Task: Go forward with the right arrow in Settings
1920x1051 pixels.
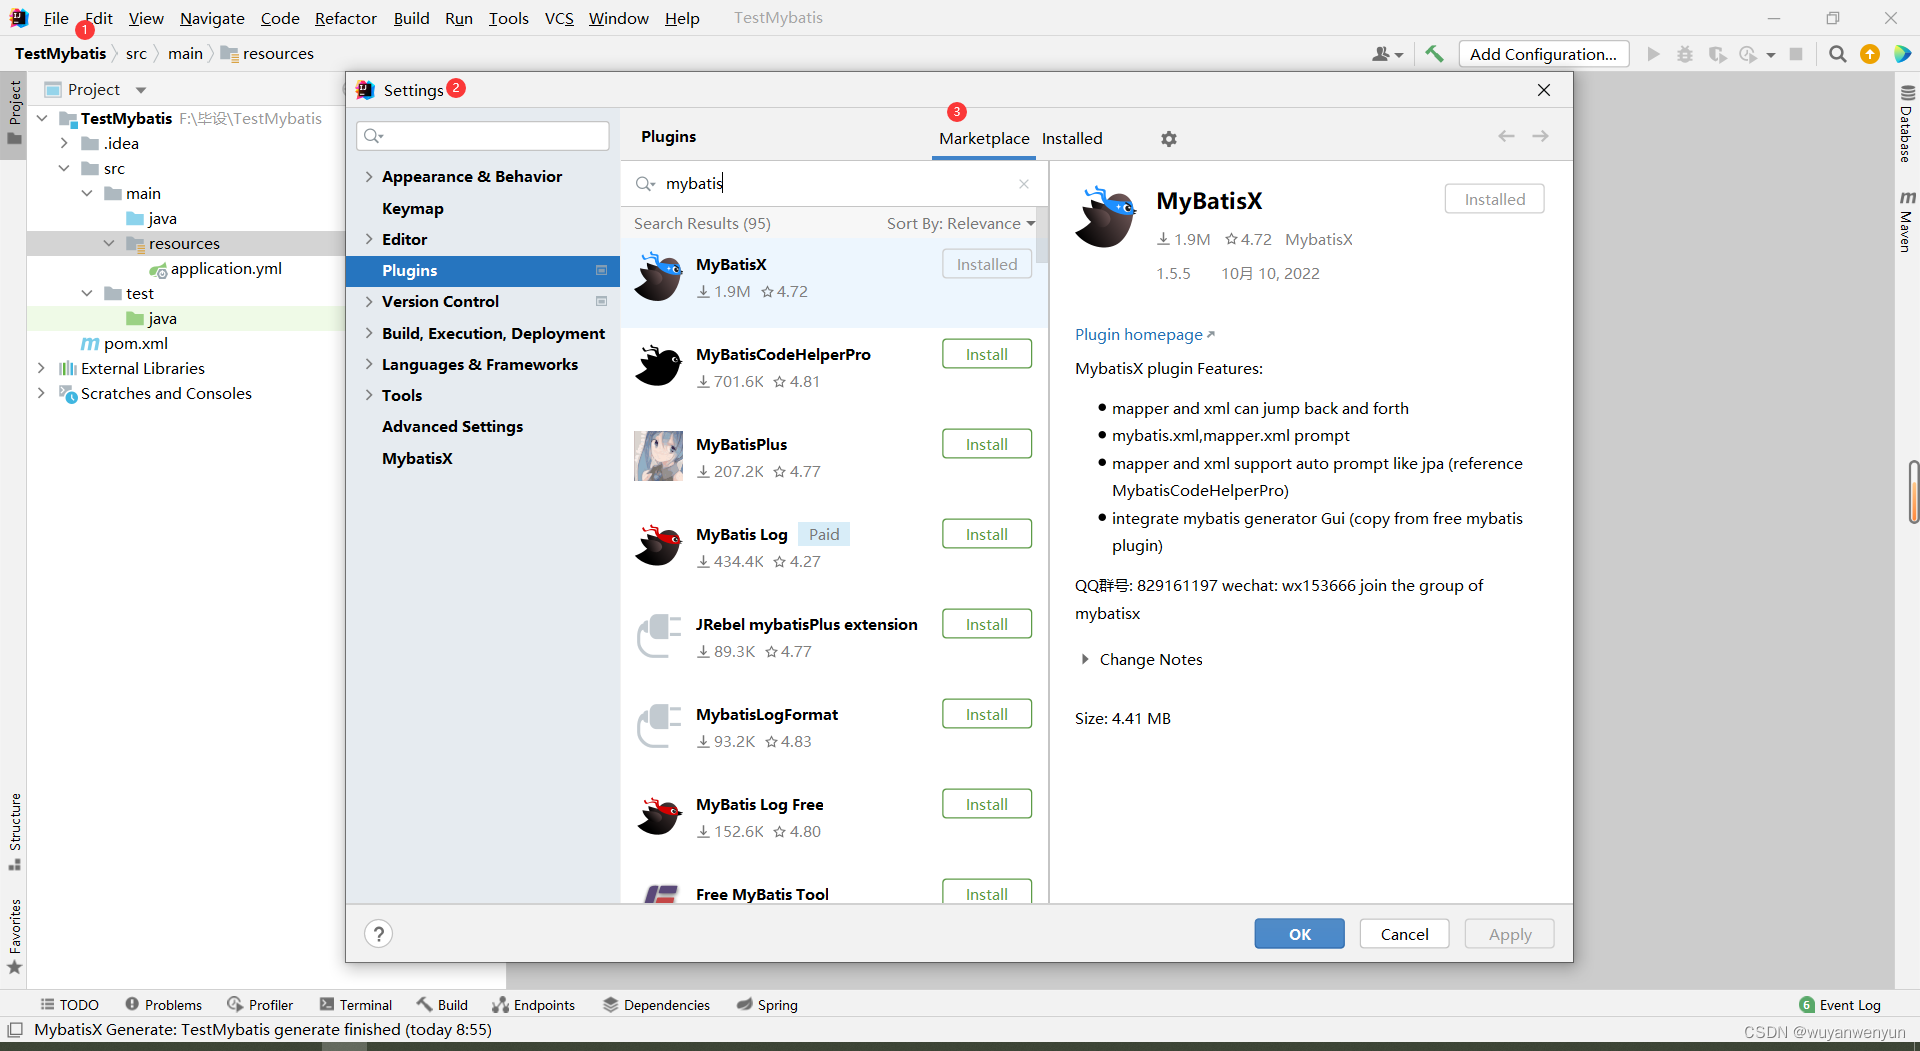Action: (1540, 136)
